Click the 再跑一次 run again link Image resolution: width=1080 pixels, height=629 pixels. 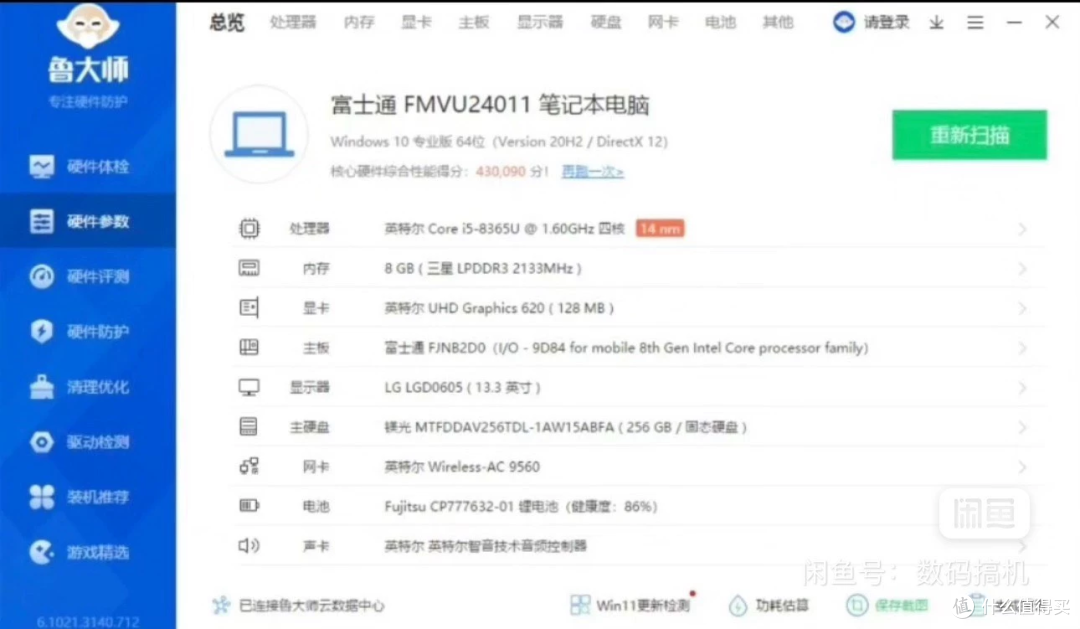click(592, 171)
